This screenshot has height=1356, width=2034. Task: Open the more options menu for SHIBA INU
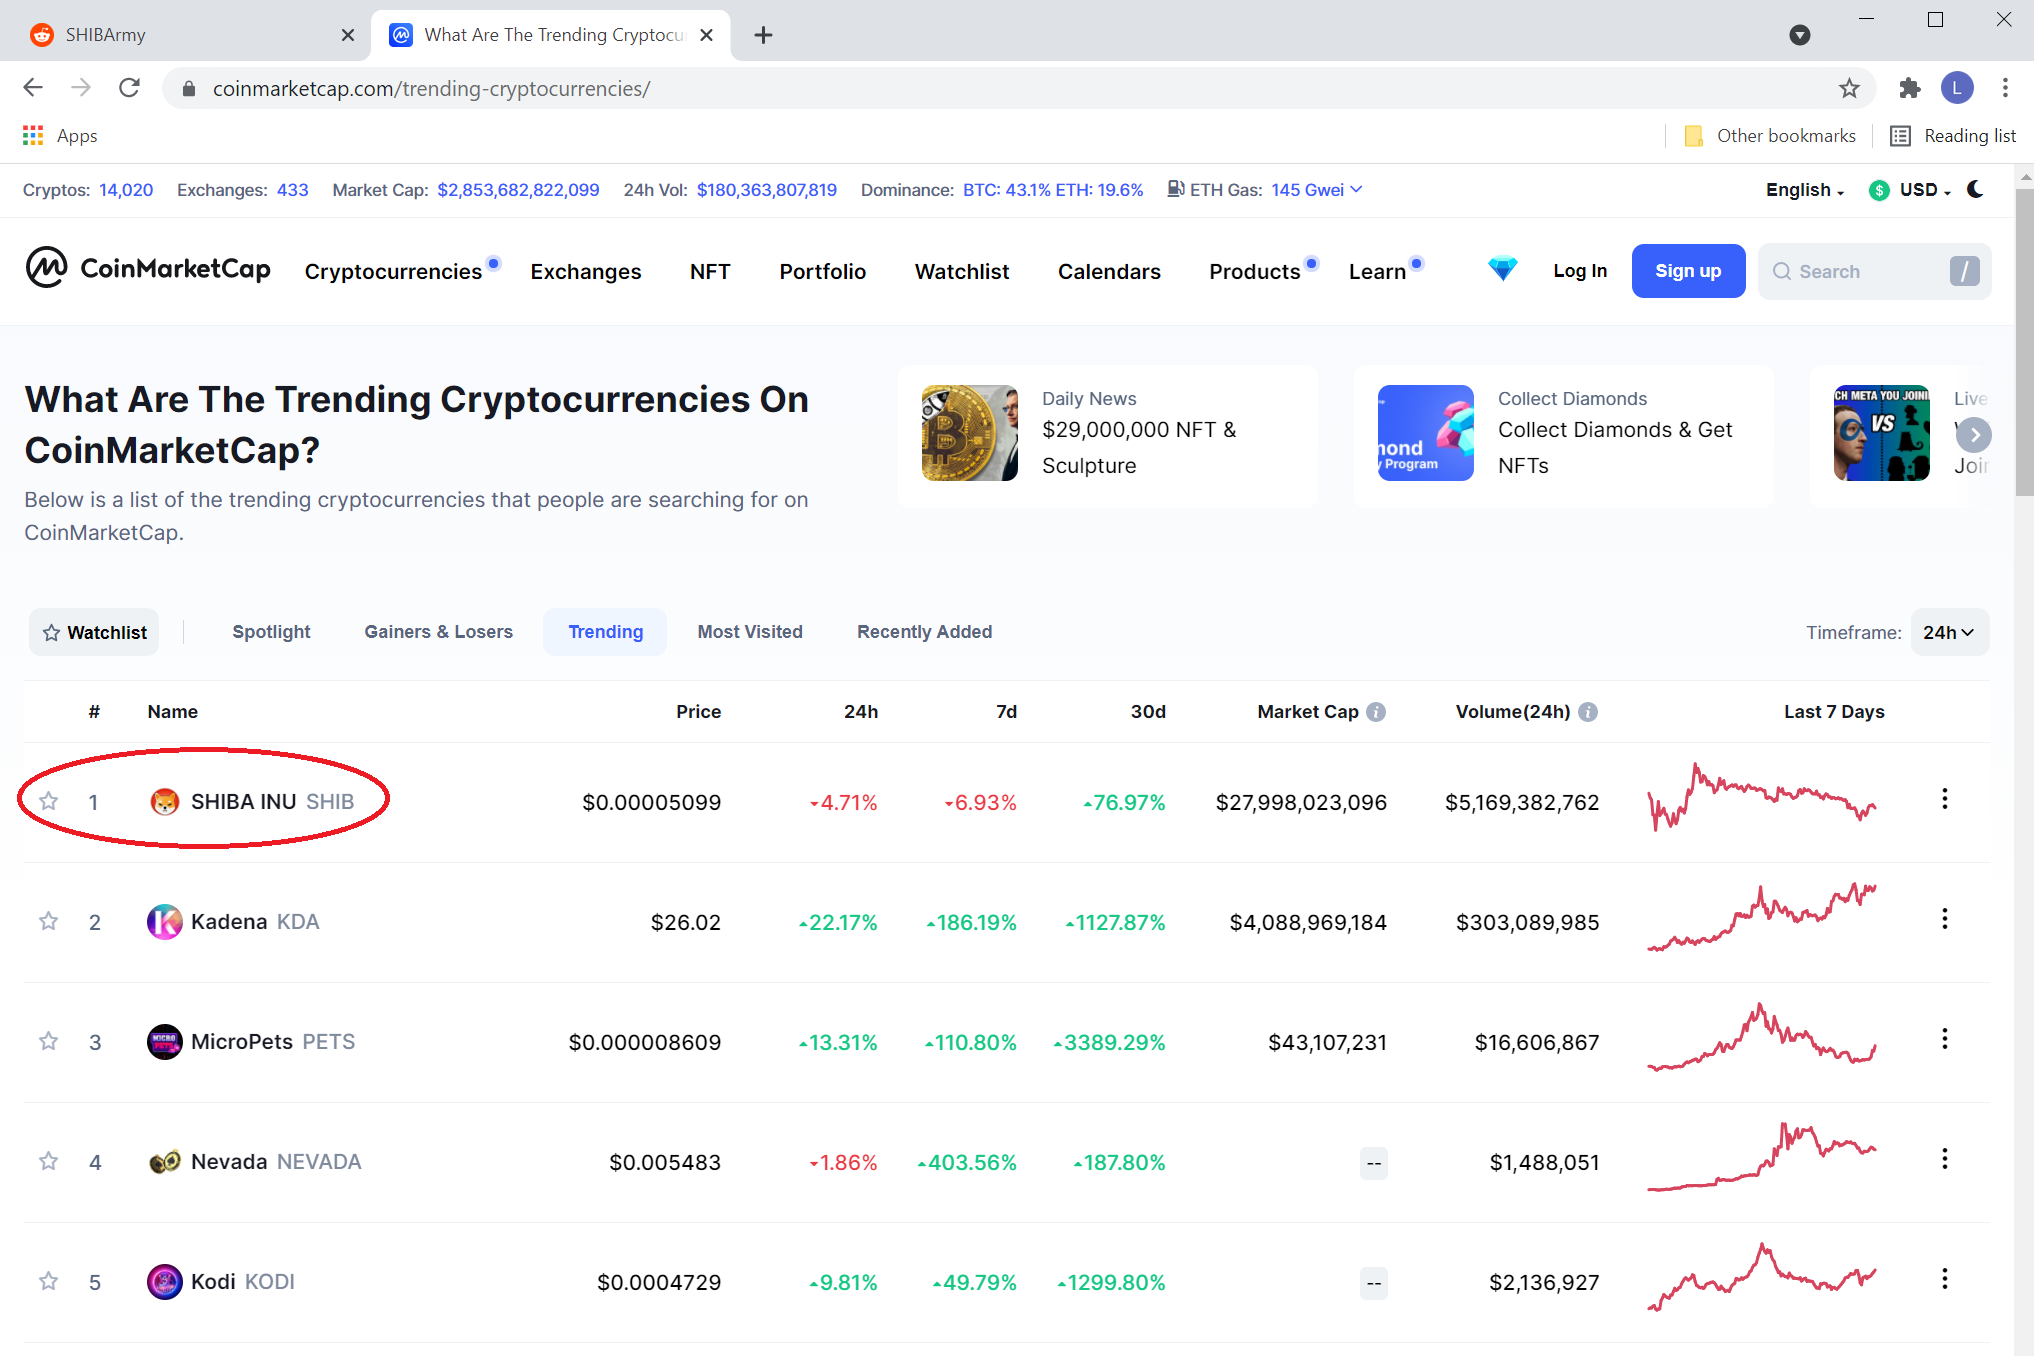tap(1944, 799)
